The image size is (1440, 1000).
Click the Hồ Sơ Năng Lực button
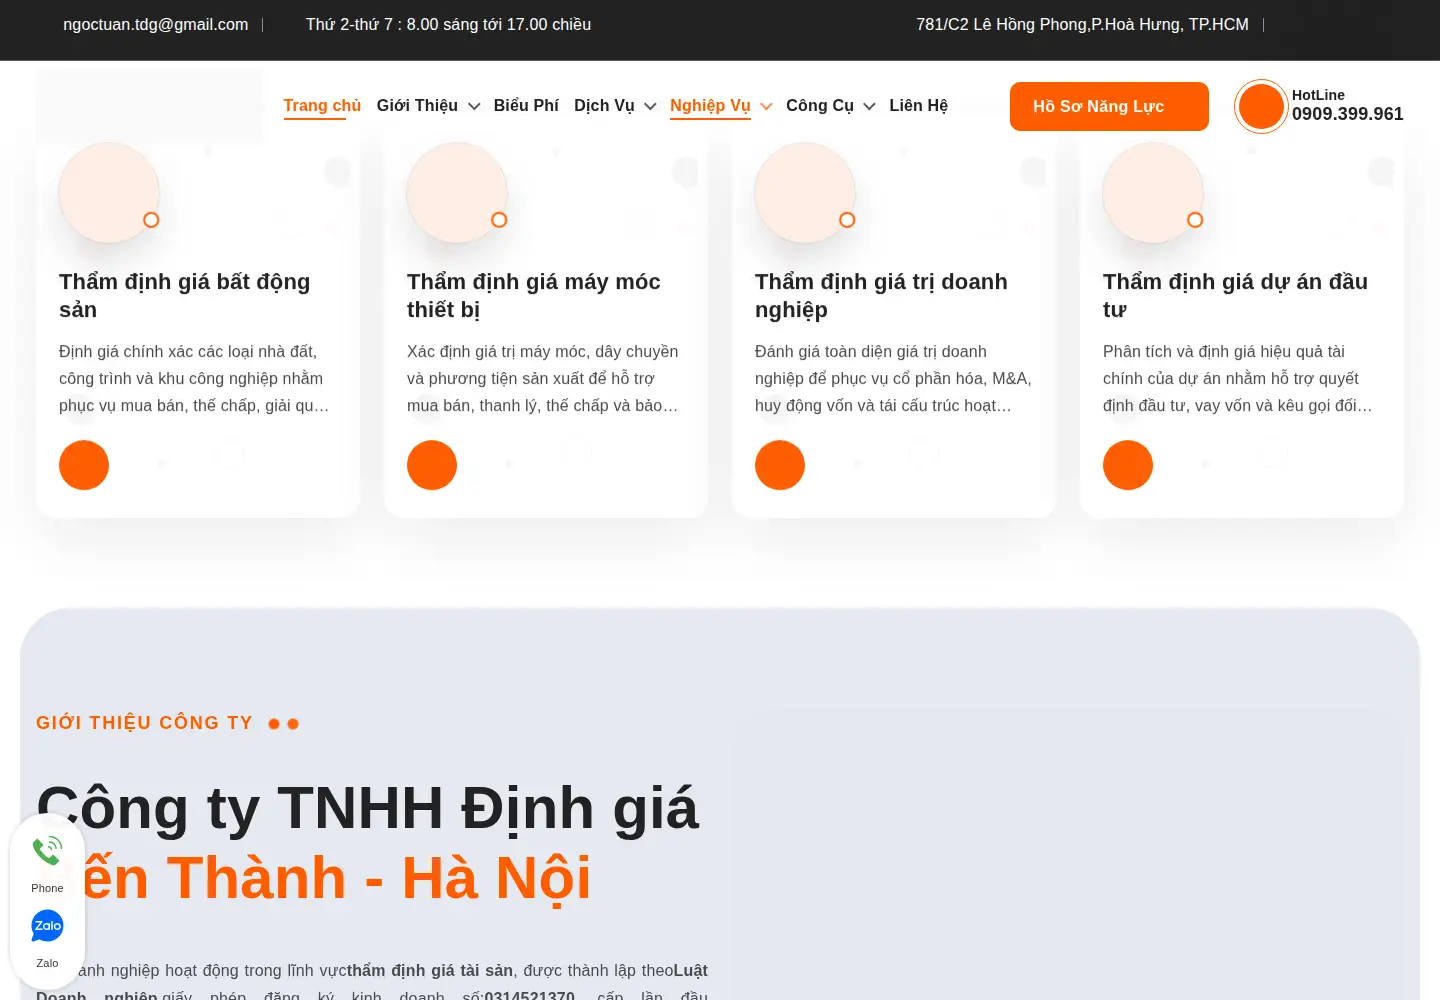pos(1109,106)
